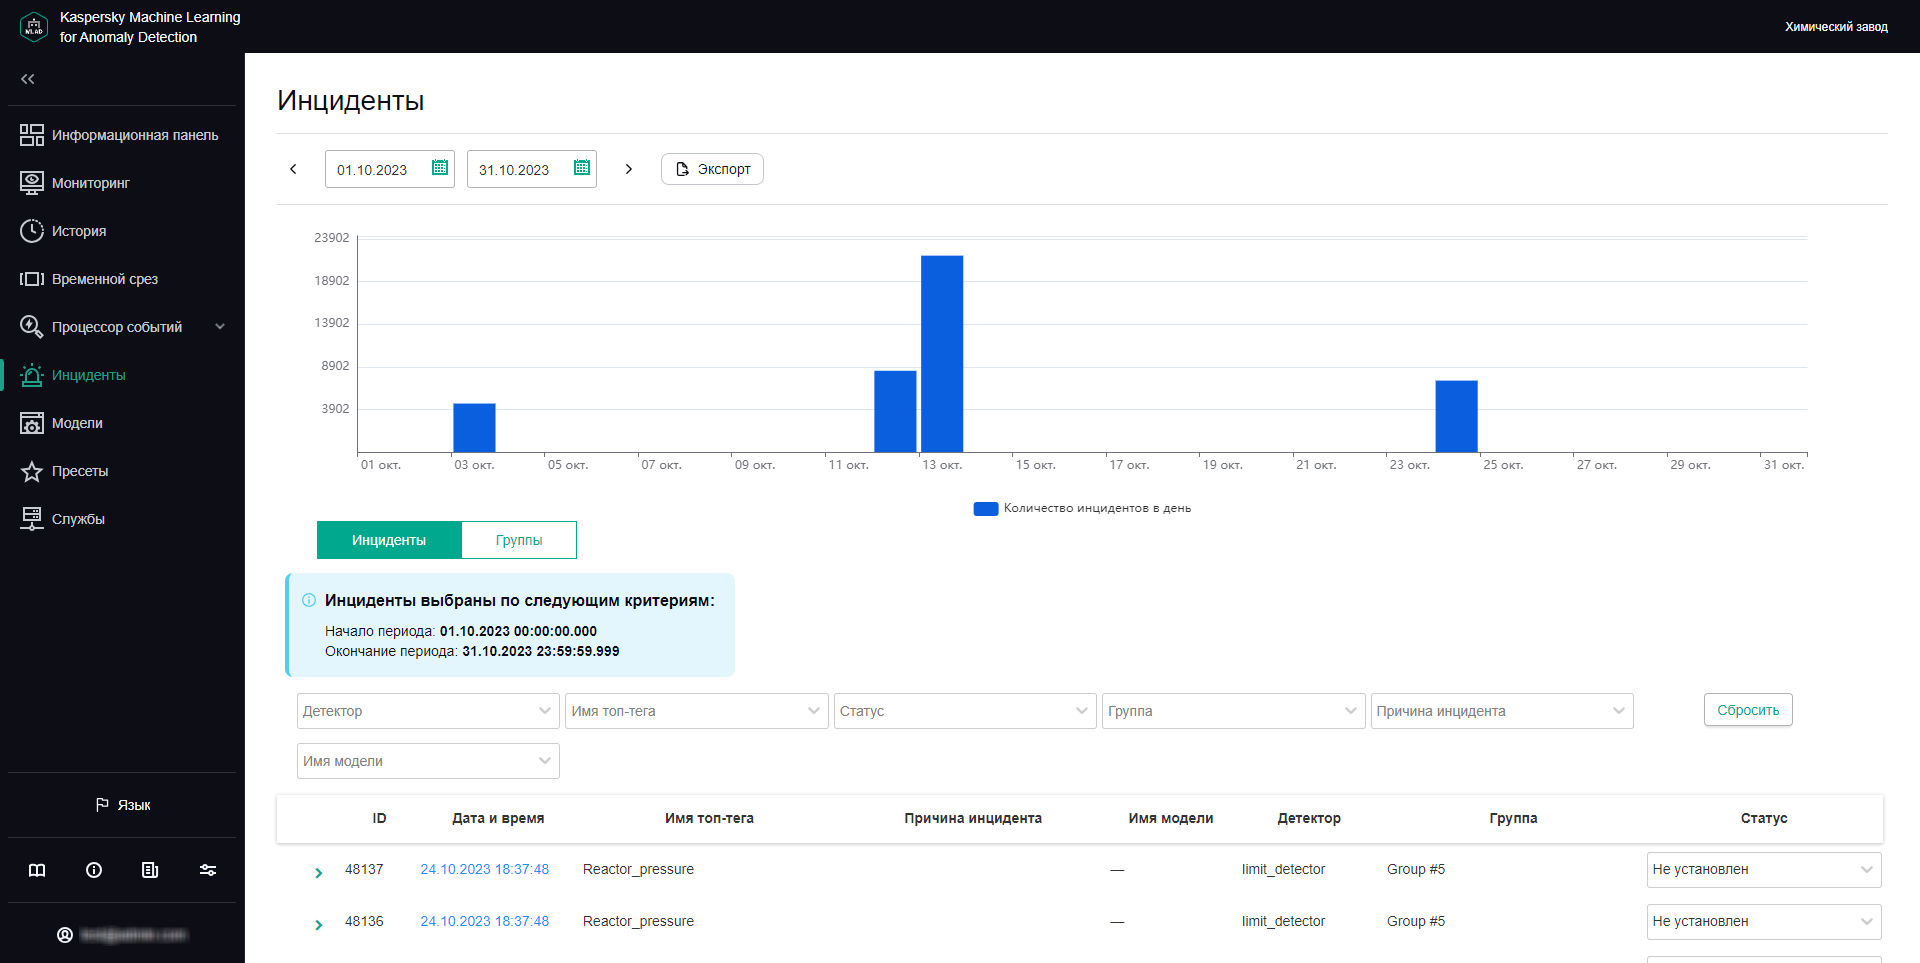Go to previous period with left arrow
The image size is (1920, 963).
293,169
